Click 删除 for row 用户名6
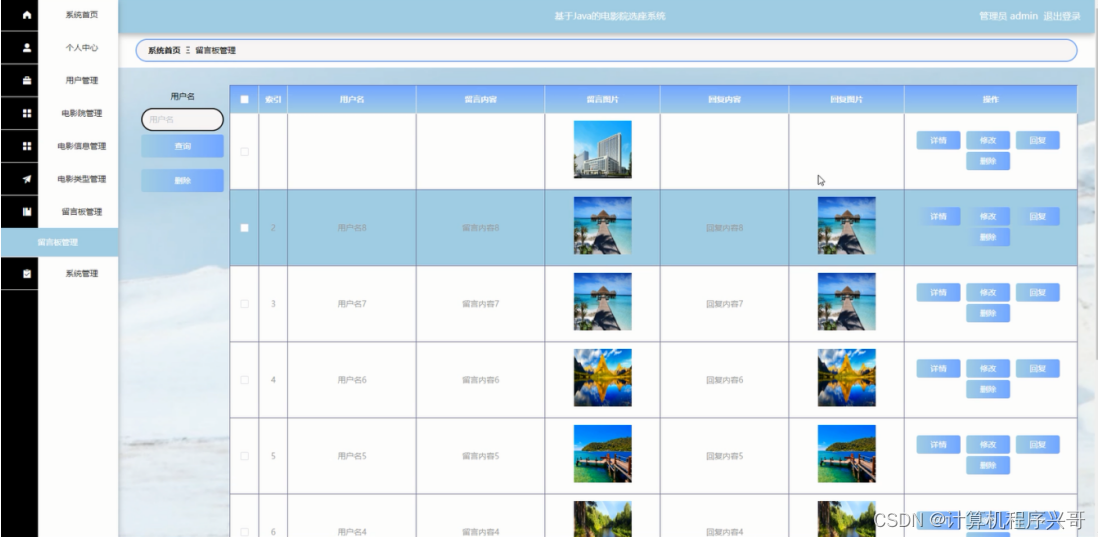This screenshot has width=1101, height=540. 988,389
